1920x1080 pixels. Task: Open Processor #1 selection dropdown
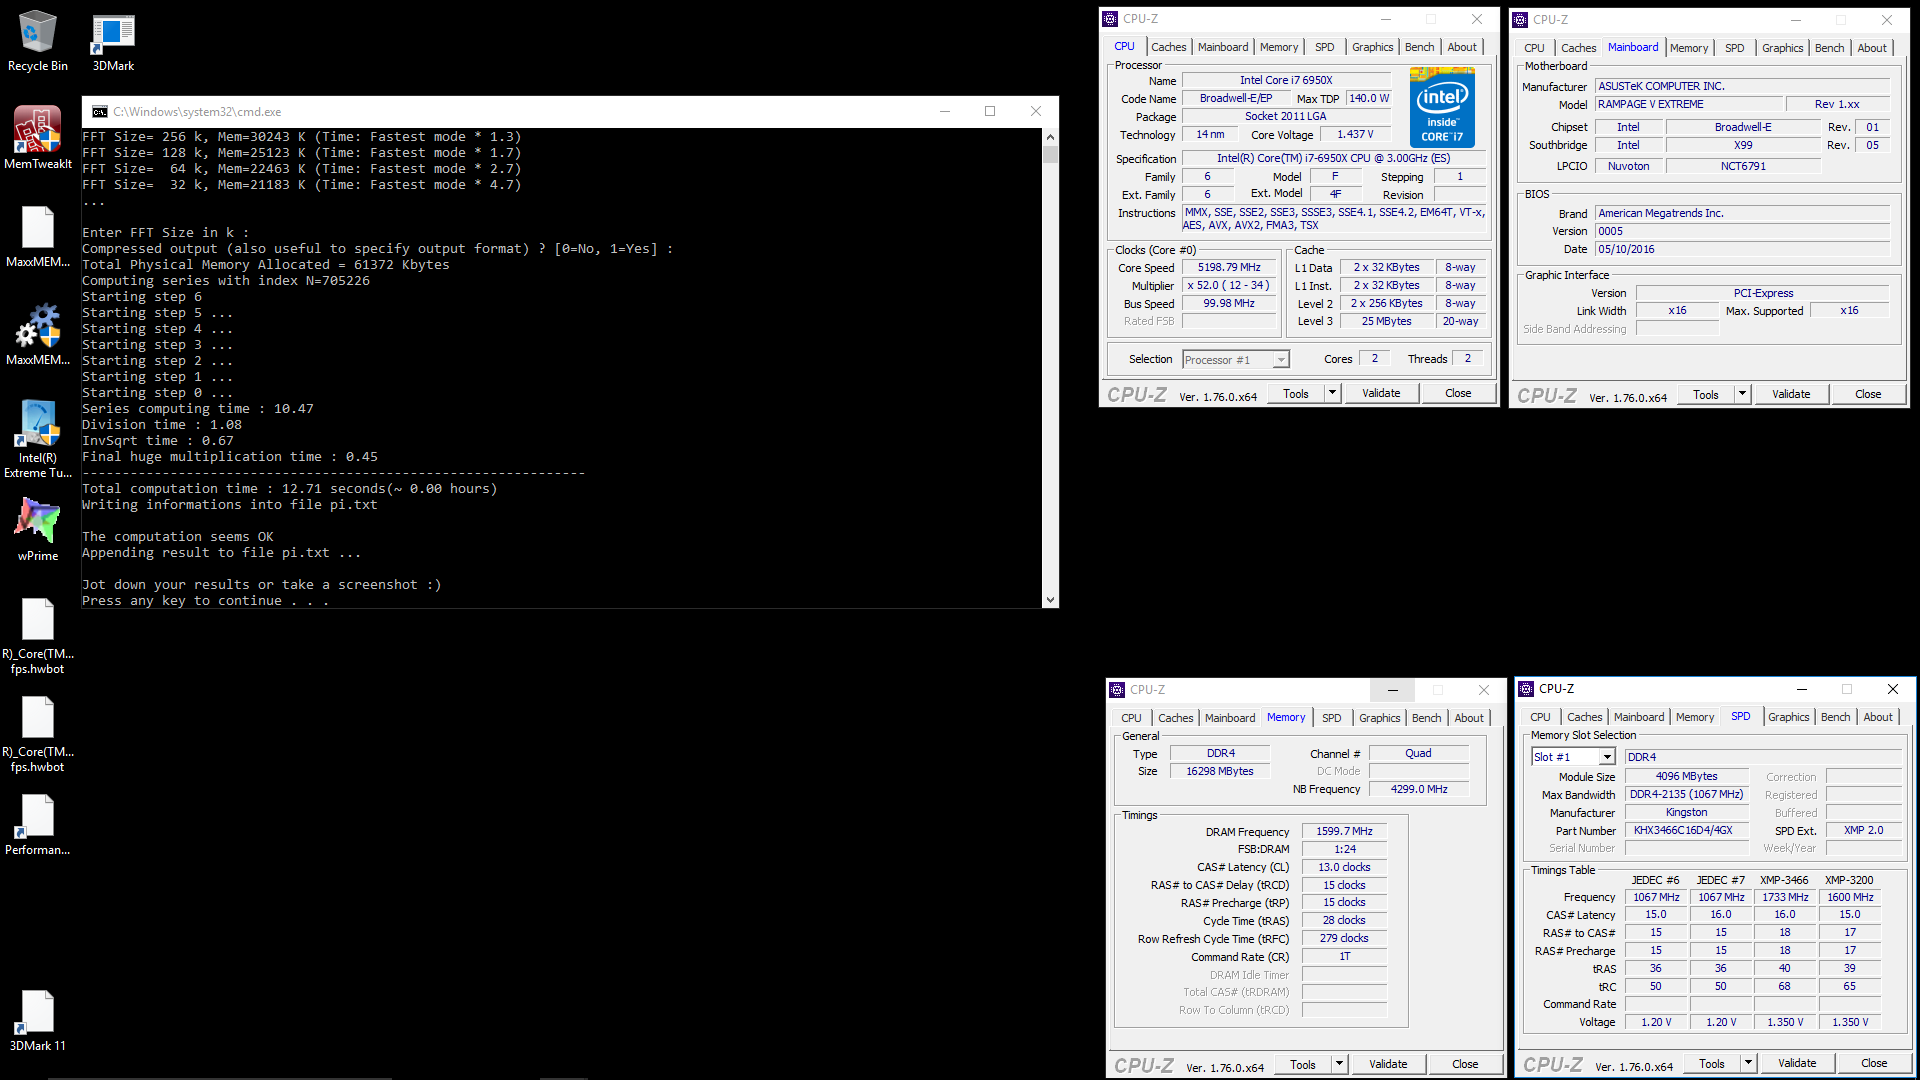[1236, 360]
